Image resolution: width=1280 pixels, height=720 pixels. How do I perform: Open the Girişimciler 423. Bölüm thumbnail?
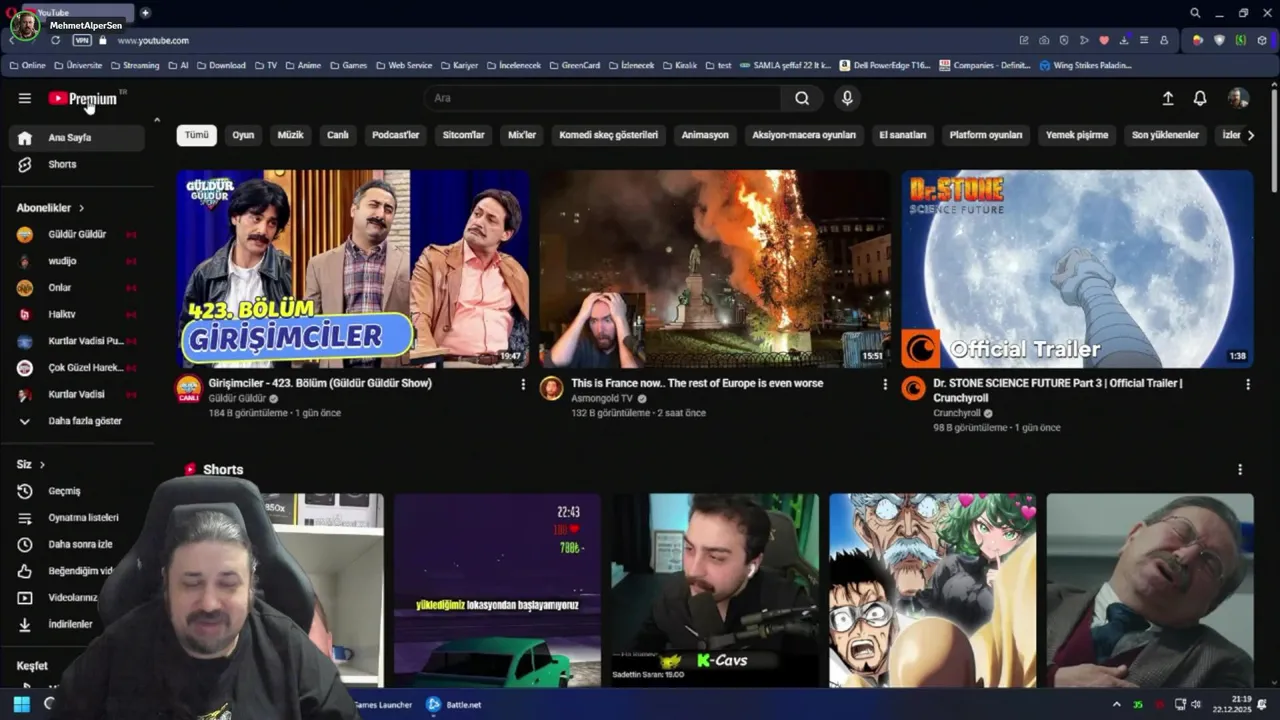click(353, 269)
